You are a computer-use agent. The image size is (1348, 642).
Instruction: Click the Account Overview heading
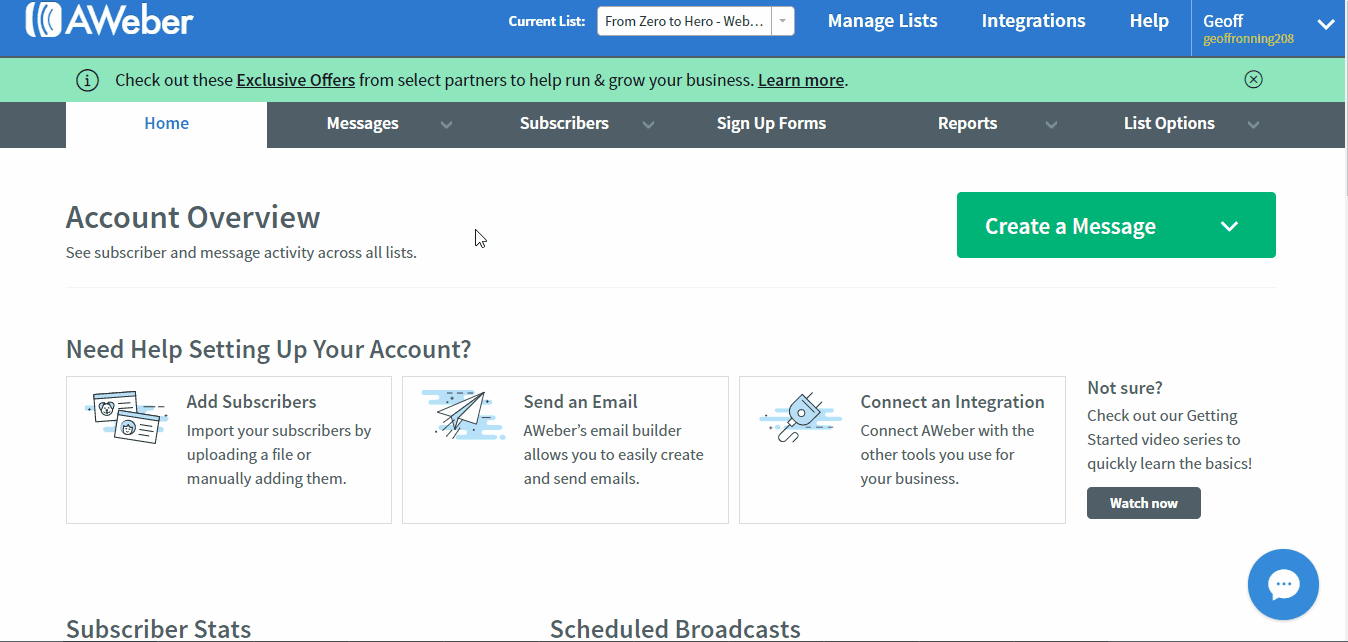pyautogui.click(x=193, y=217)
